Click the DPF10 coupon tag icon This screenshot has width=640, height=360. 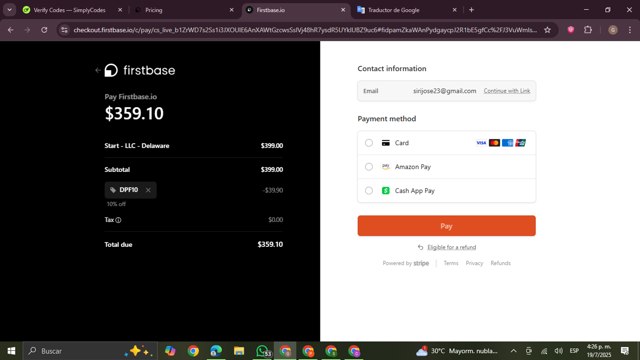(x=113, y=190)
